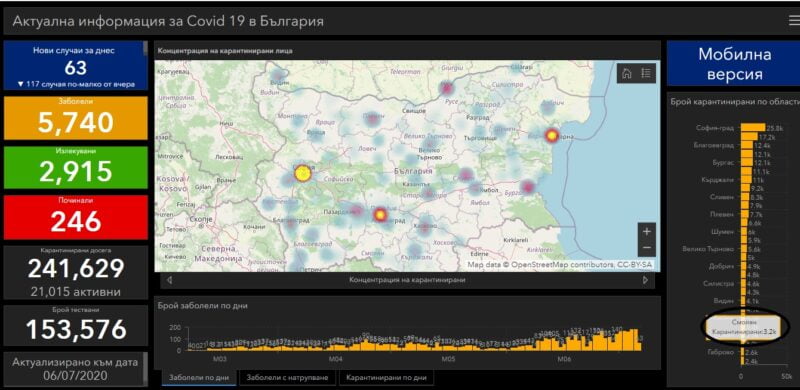
Task: Click the Бургас bar label
Action: point(723,163)
